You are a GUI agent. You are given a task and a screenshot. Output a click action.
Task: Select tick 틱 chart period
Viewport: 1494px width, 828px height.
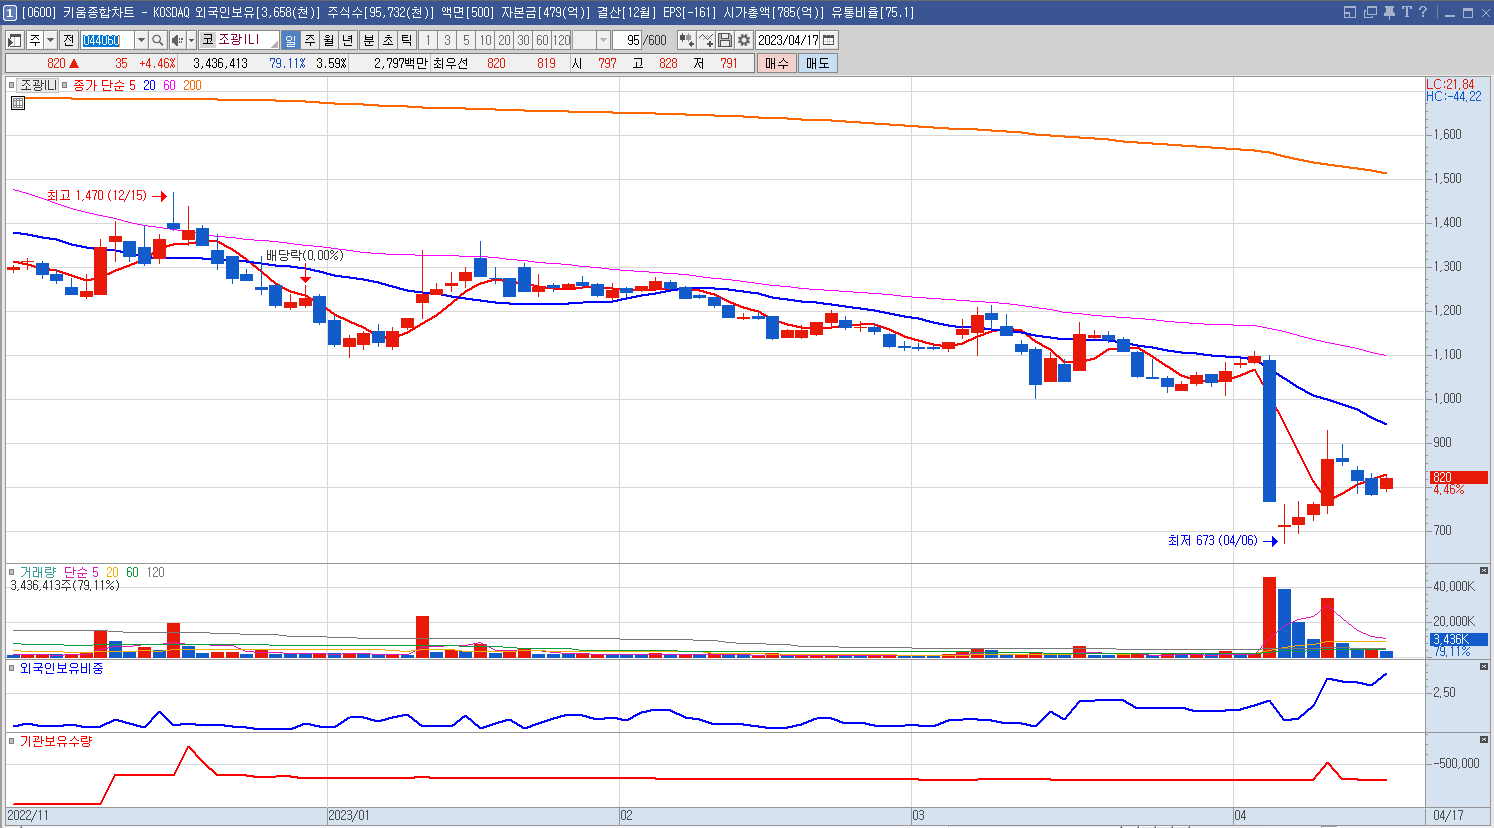(406, 40)
